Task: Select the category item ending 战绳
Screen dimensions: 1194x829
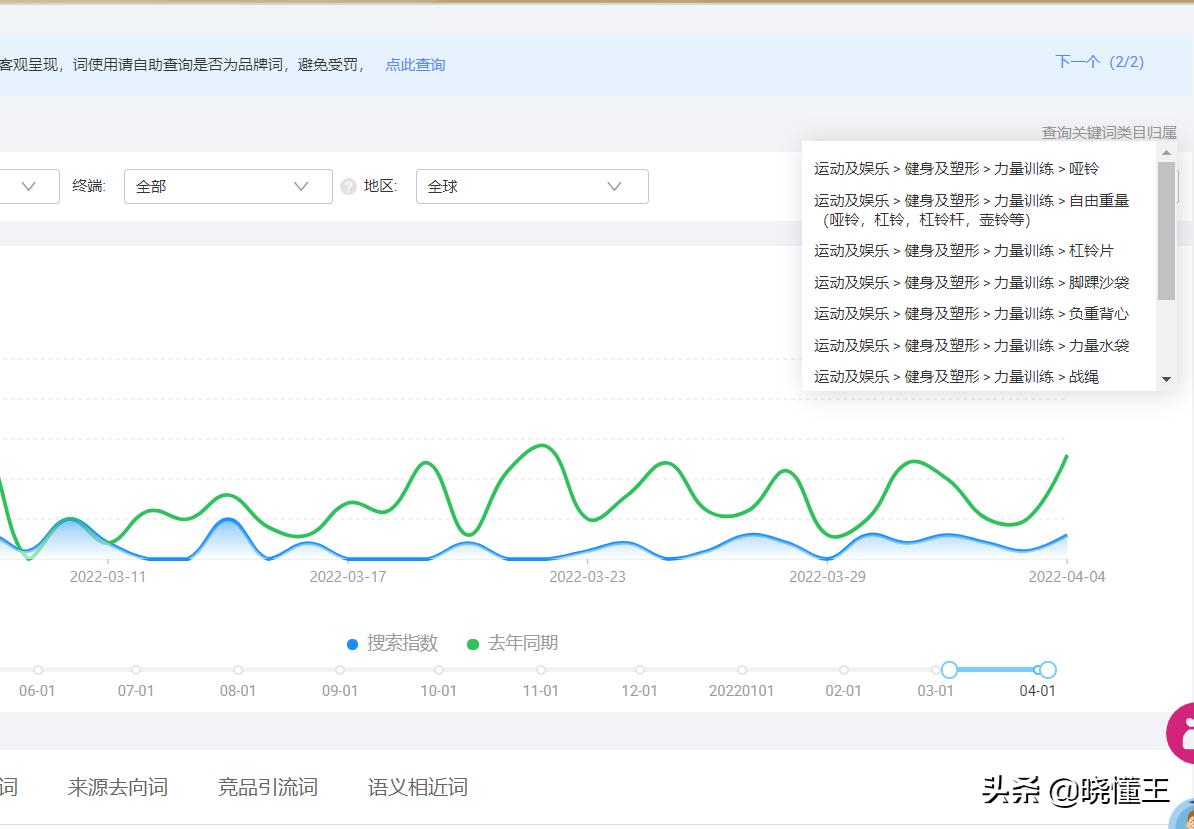Action: point(950,376)
